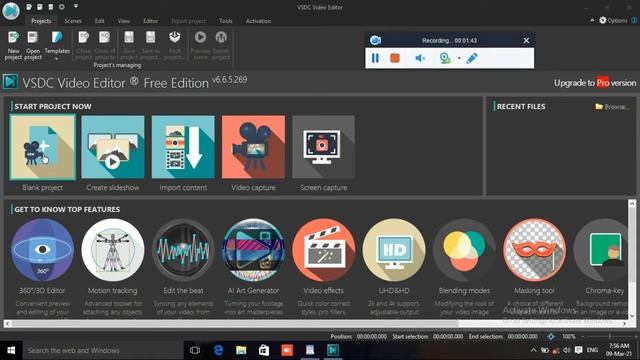Switch to the Editor tab
The height and width of the screenshot is (360, 640).
pos(150,21)
